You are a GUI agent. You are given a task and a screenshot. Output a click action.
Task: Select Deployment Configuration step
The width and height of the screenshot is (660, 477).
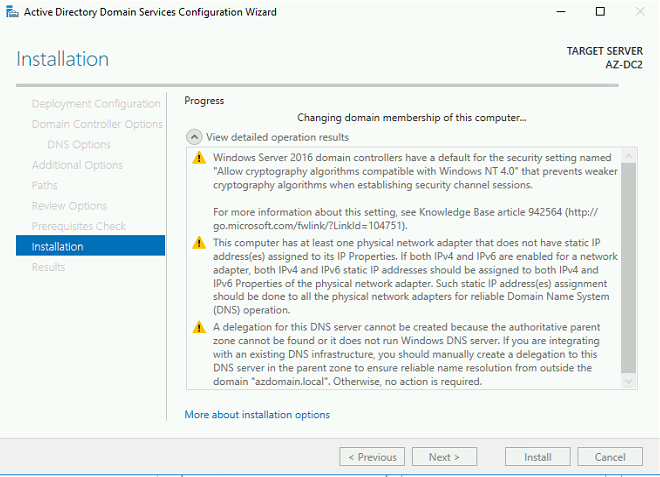click(96, 104)
